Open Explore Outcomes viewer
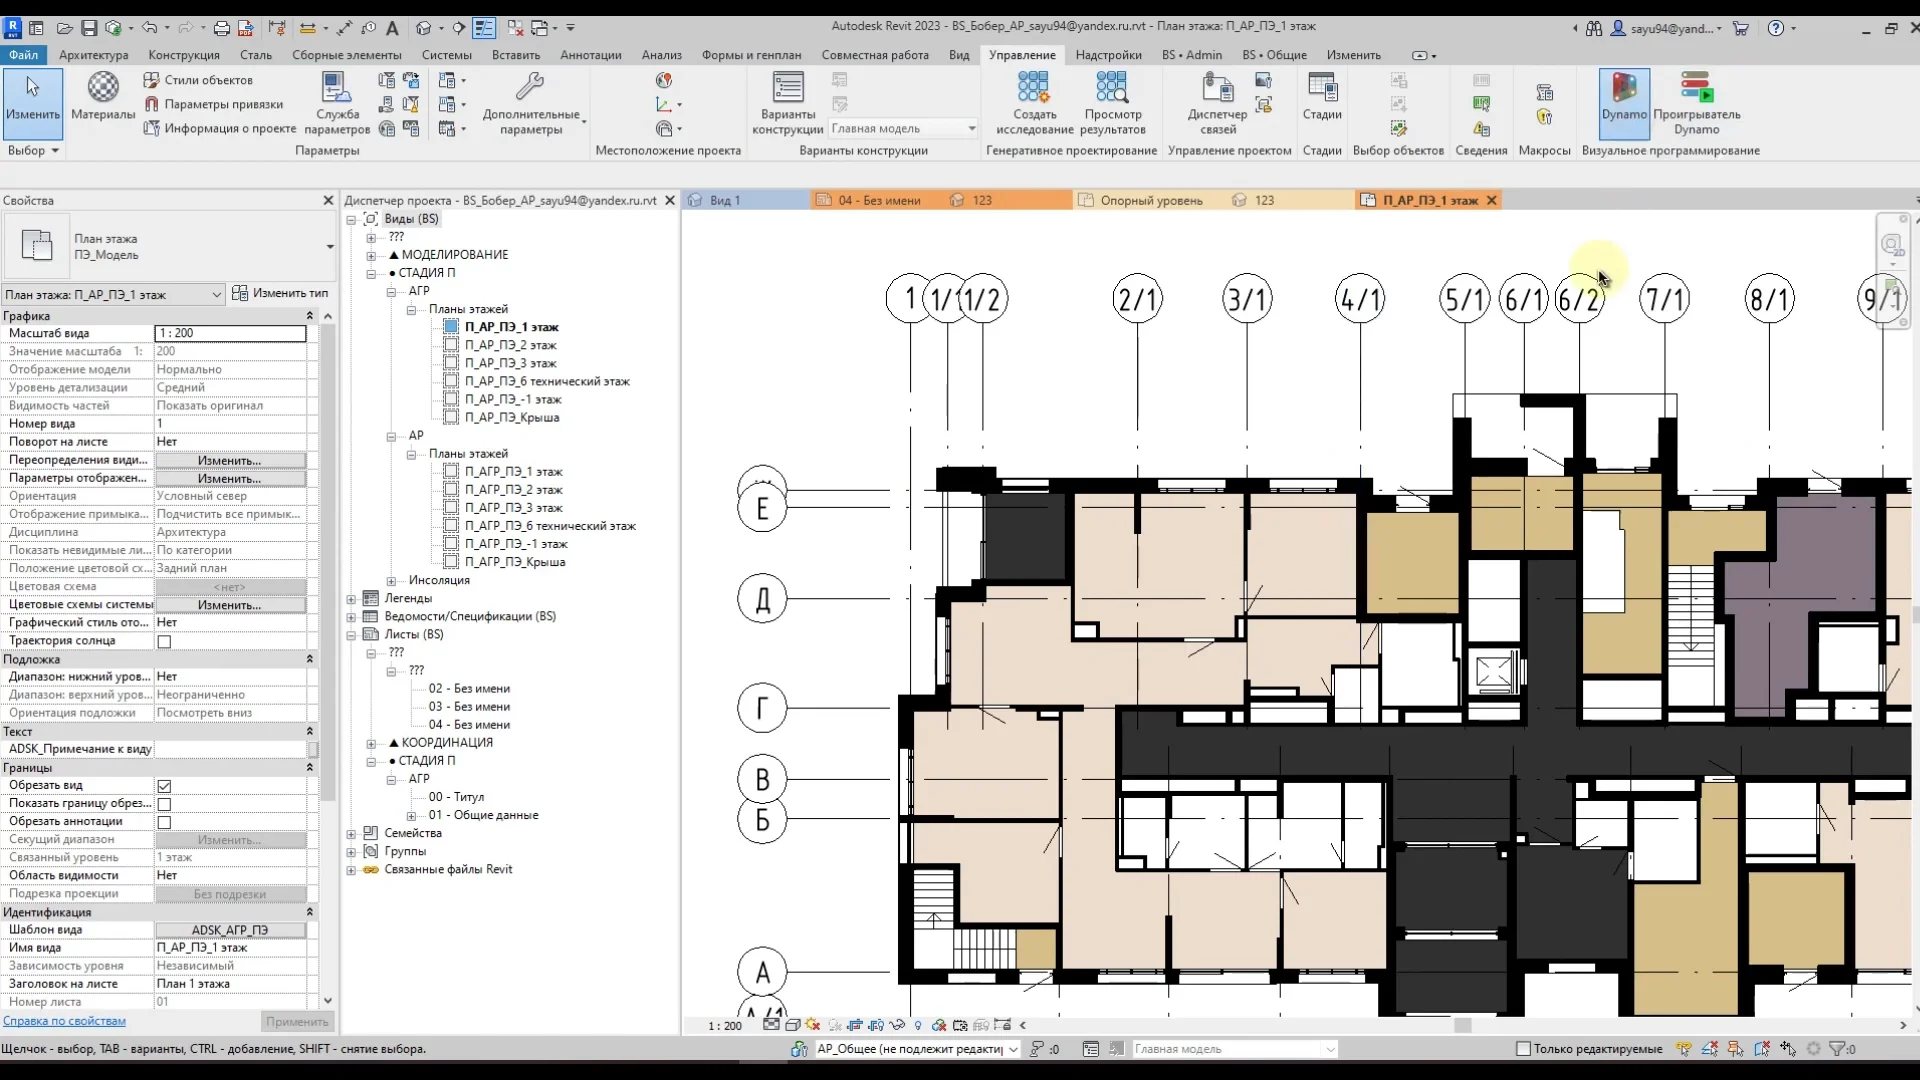1920x1080 pixels. (x=1113, y=103)
